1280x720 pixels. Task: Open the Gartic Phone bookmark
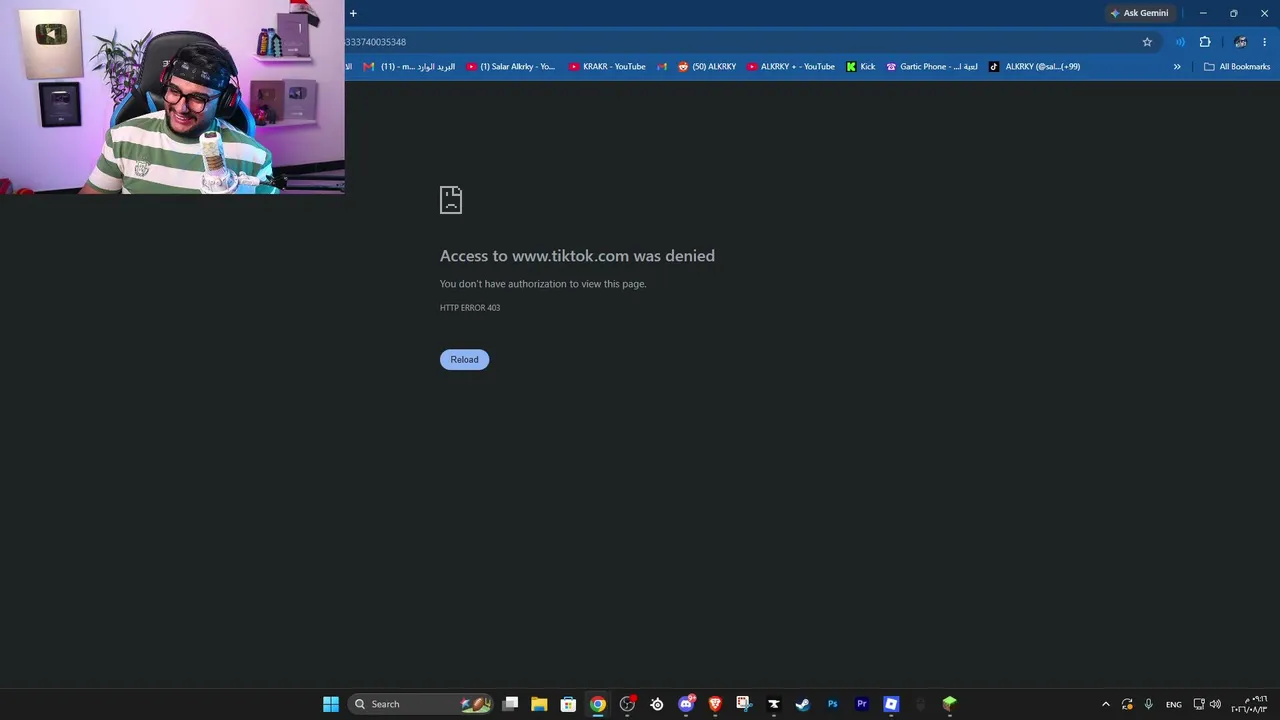pos(932,67)
